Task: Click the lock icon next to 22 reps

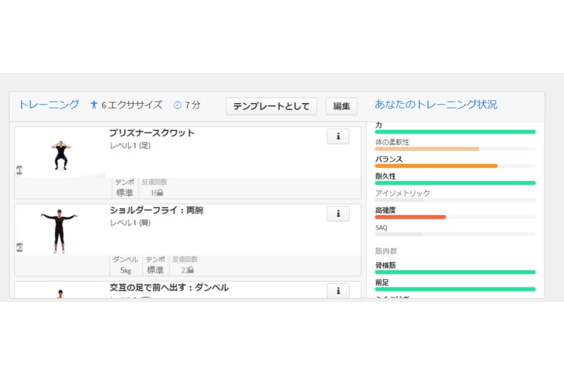Action: pyautogui.click(x=191, y=270)
